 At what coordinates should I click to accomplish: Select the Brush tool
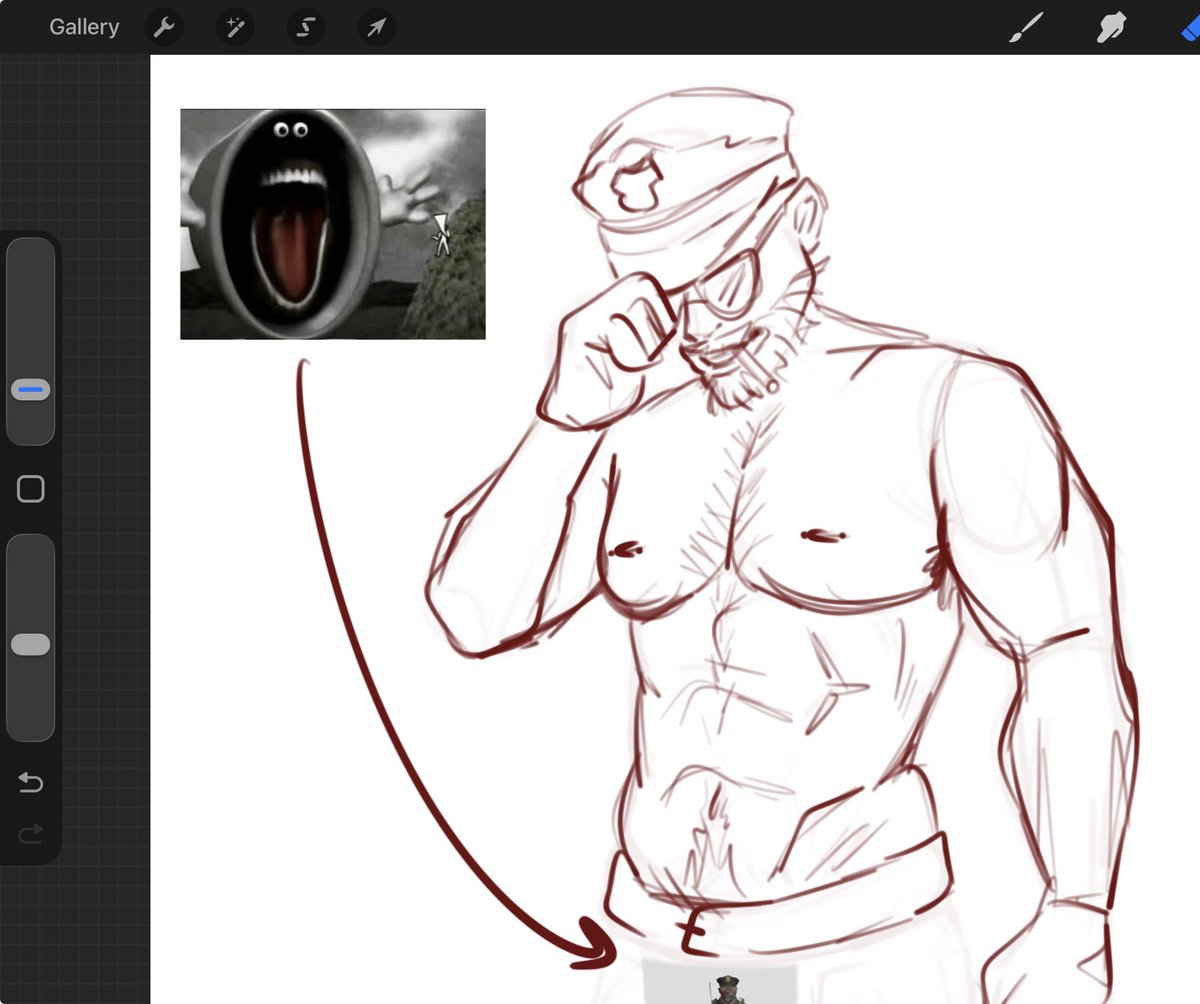[x=1026, y=27]
